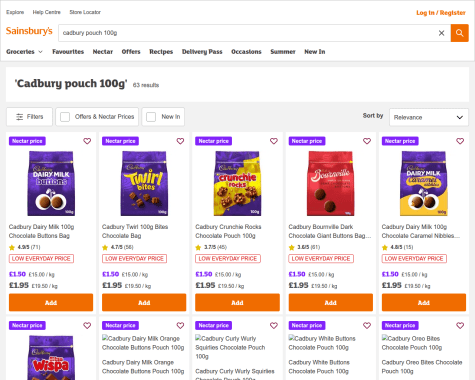Open 'Cadbury Bournville Dark Chocolate Giant Buttons' title

coord(330,231)
